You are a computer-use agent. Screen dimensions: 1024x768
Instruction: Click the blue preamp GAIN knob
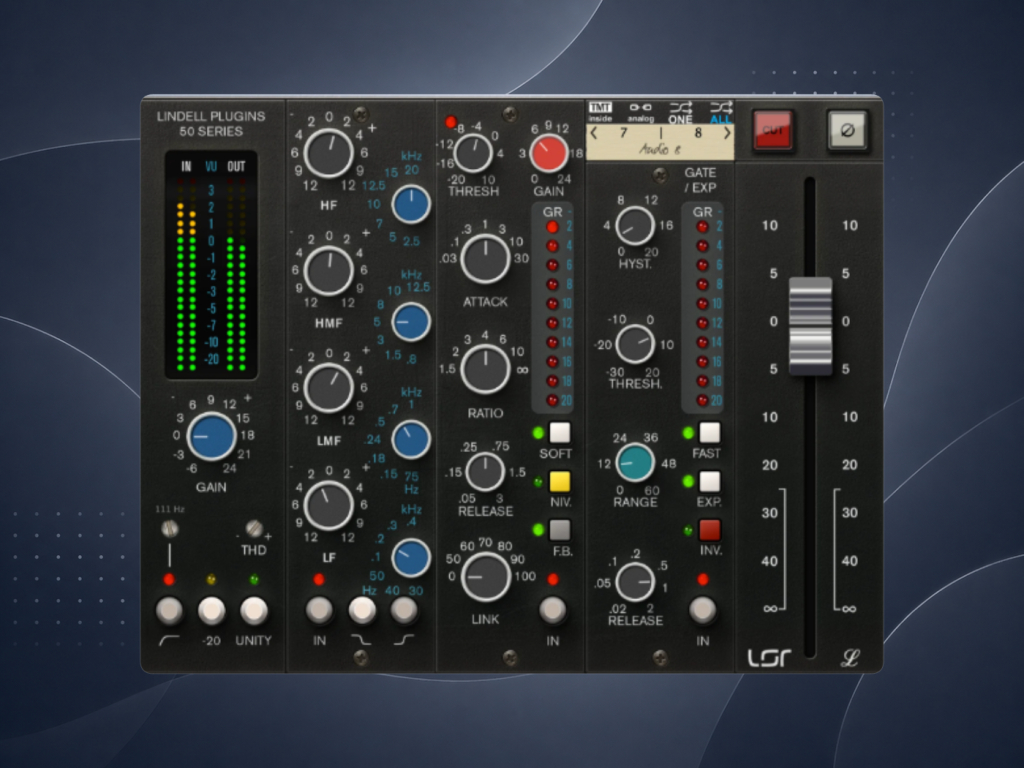211,436
